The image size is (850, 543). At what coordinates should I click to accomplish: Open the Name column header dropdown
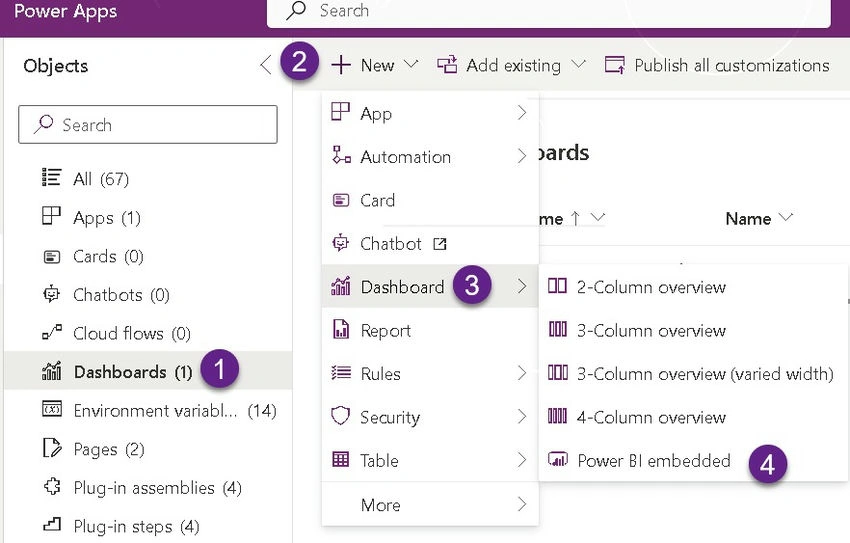pos(785,218)
